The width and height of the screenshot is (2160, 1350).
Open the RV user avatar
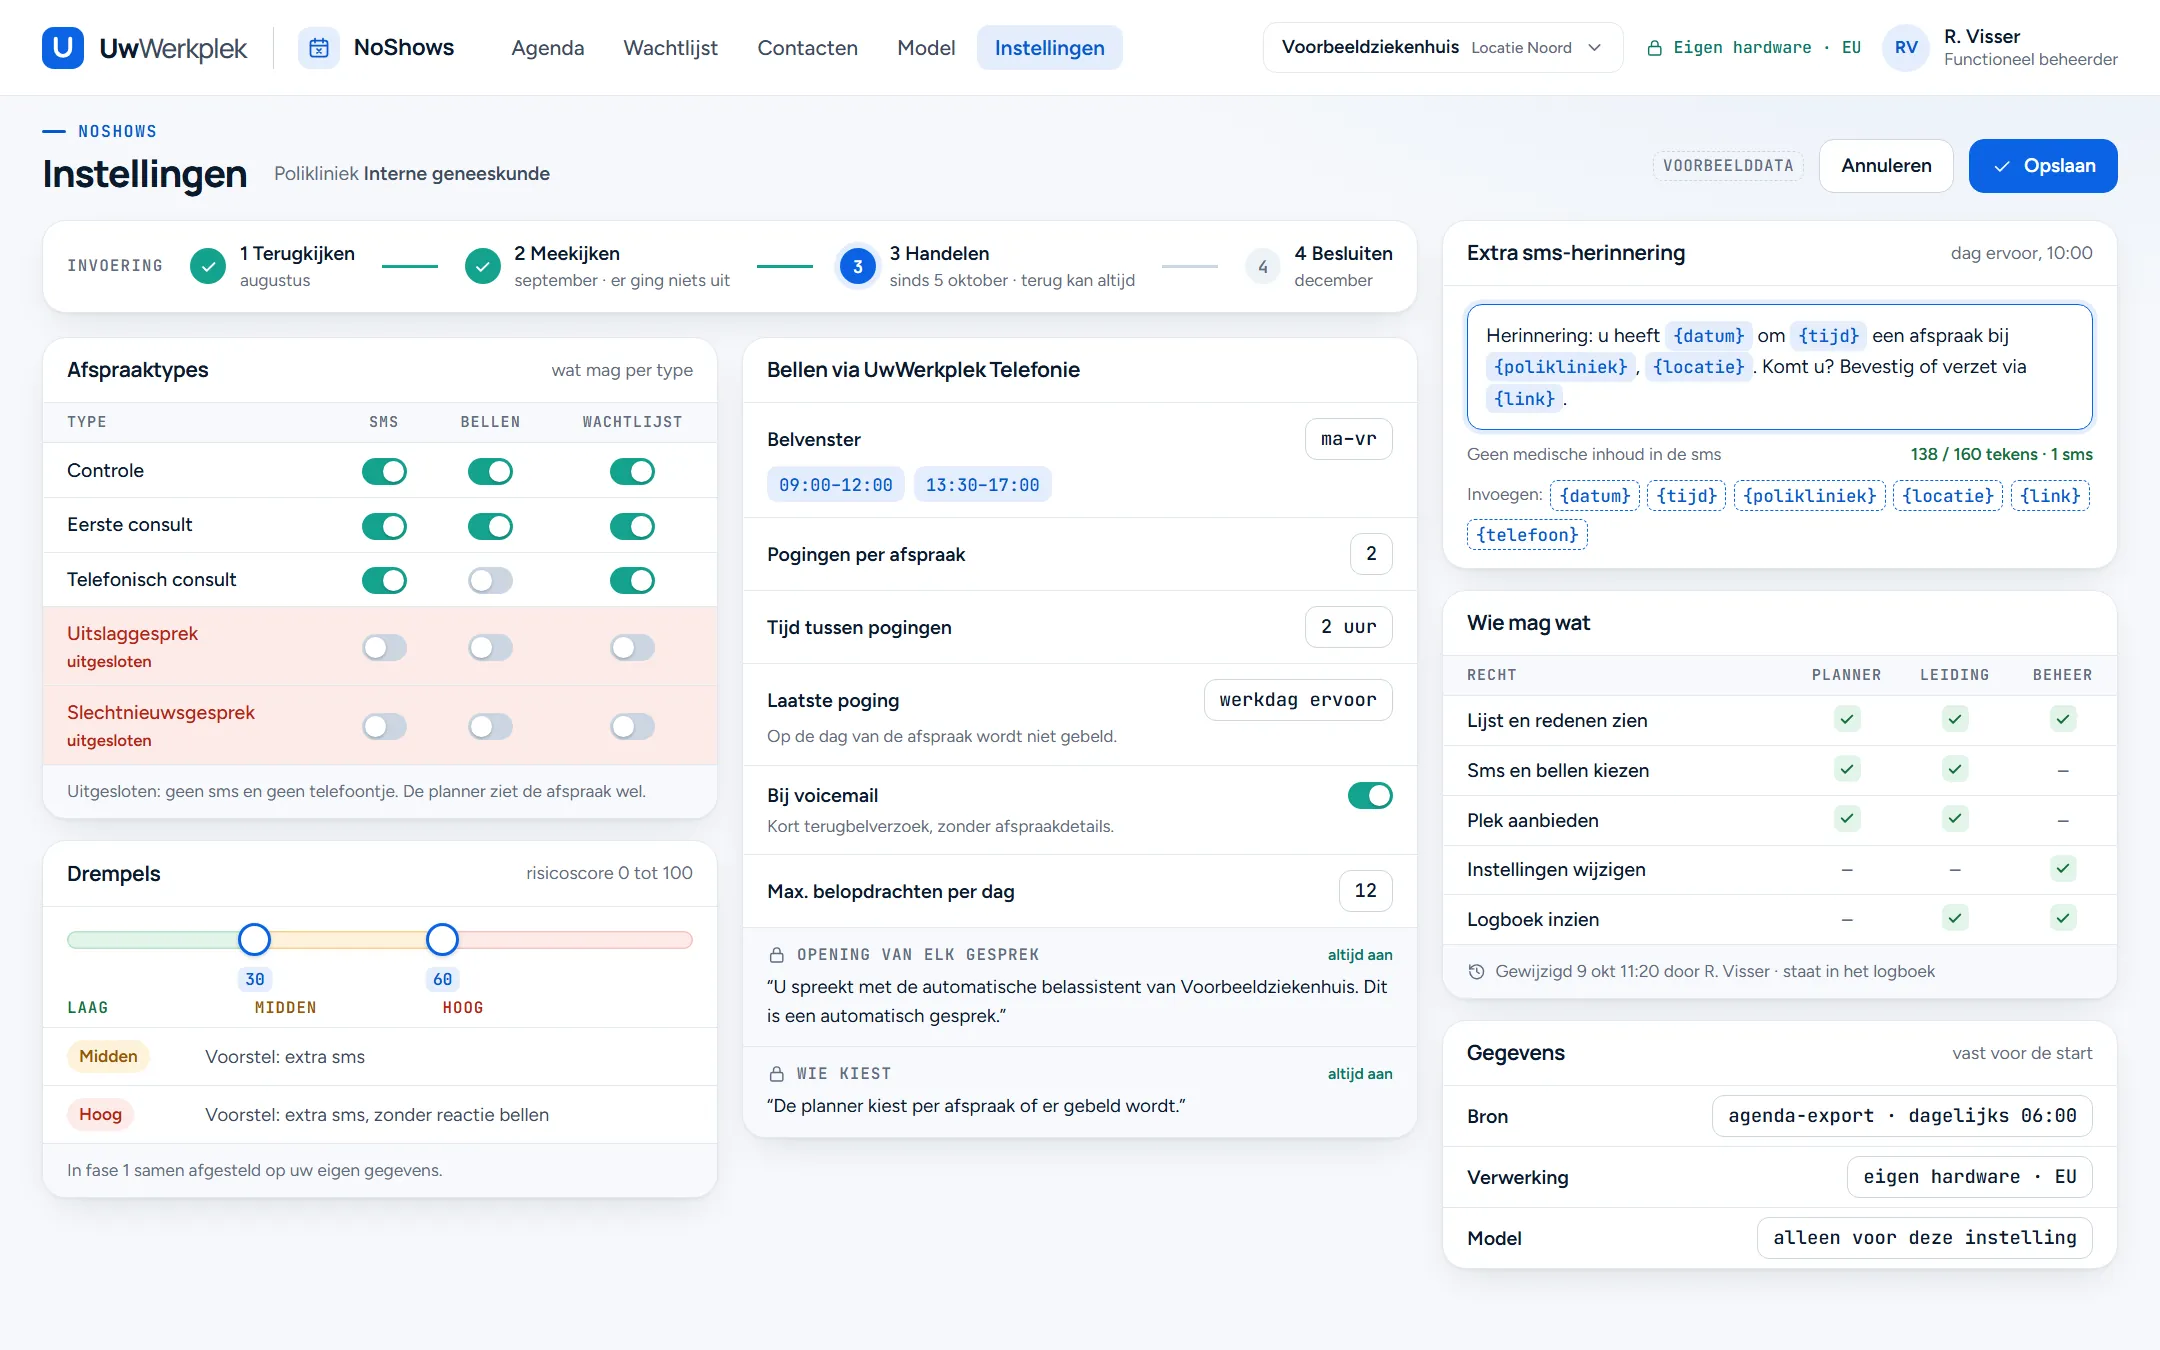[x=1906, y=47]
